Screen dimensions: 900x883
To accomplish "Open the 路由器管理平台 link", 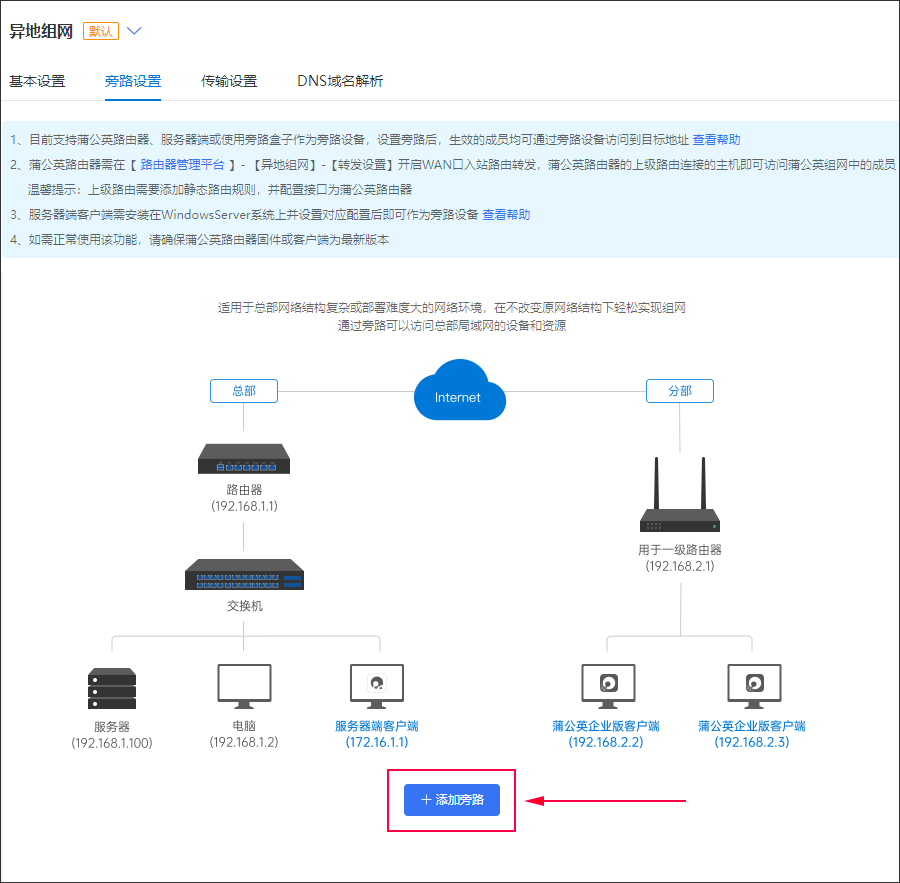I will tap(182, 165).
